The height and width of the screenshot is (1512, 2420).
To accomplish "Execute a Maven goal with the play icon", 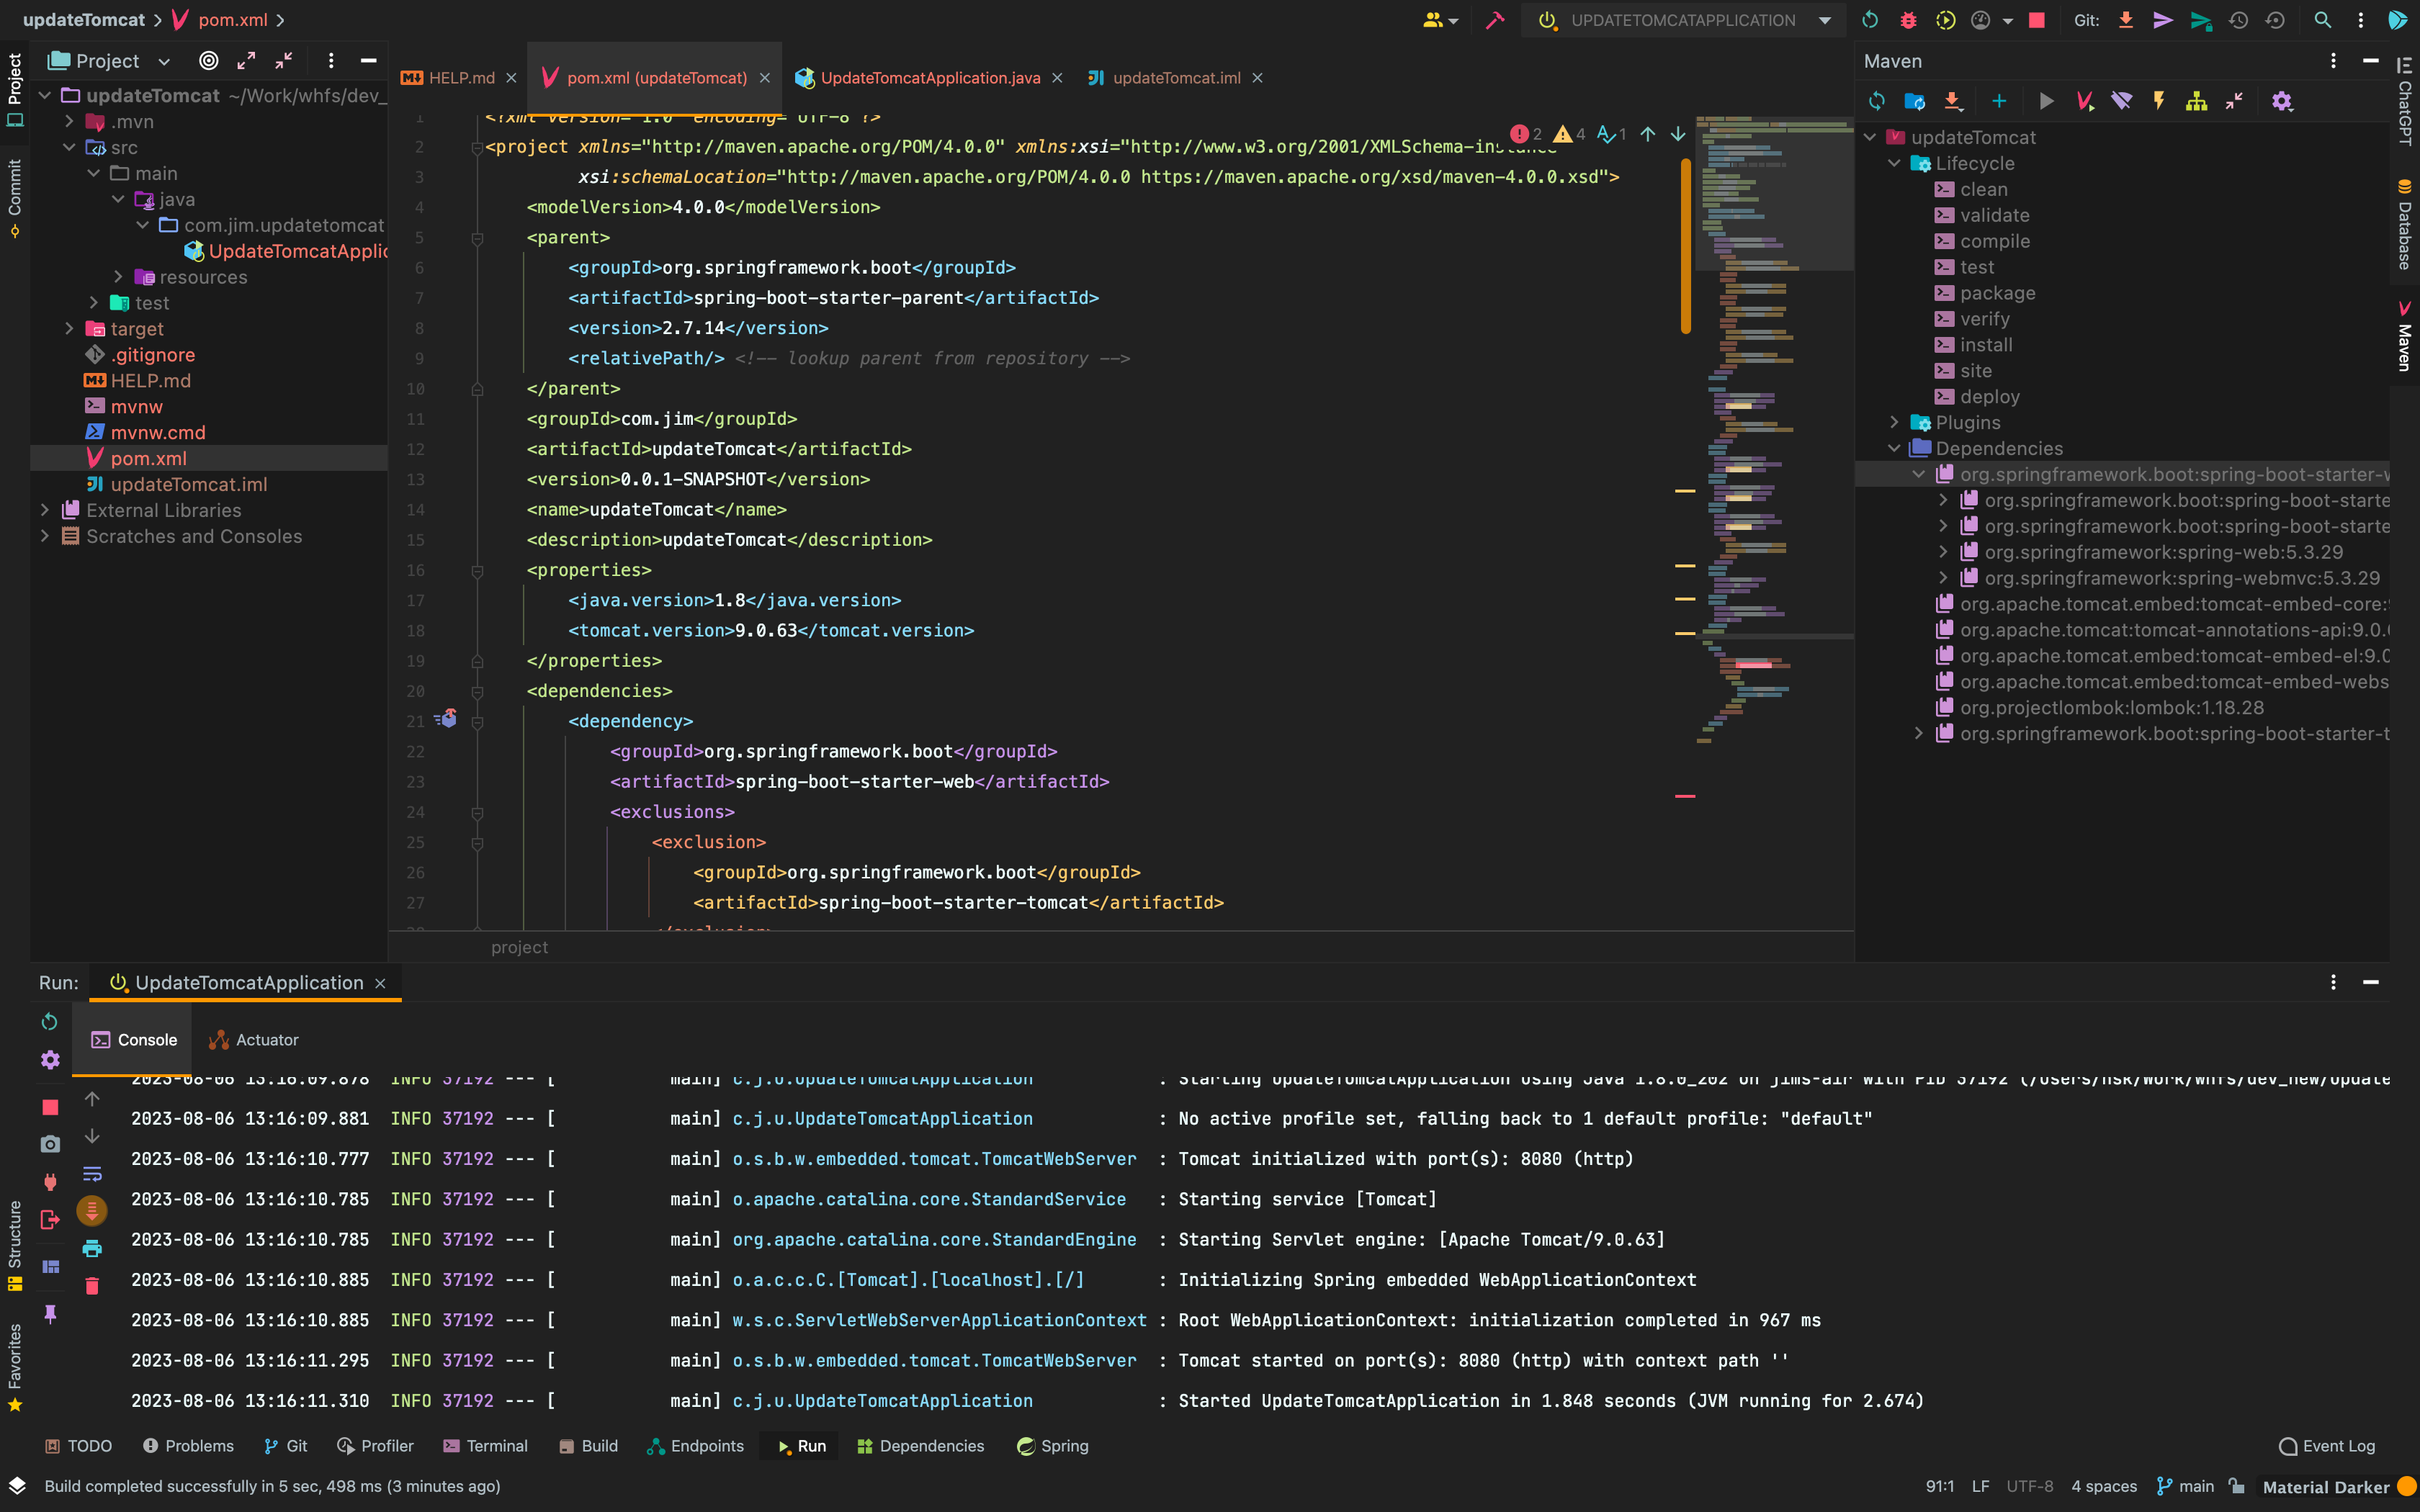I will click(x=2046, y=101).
